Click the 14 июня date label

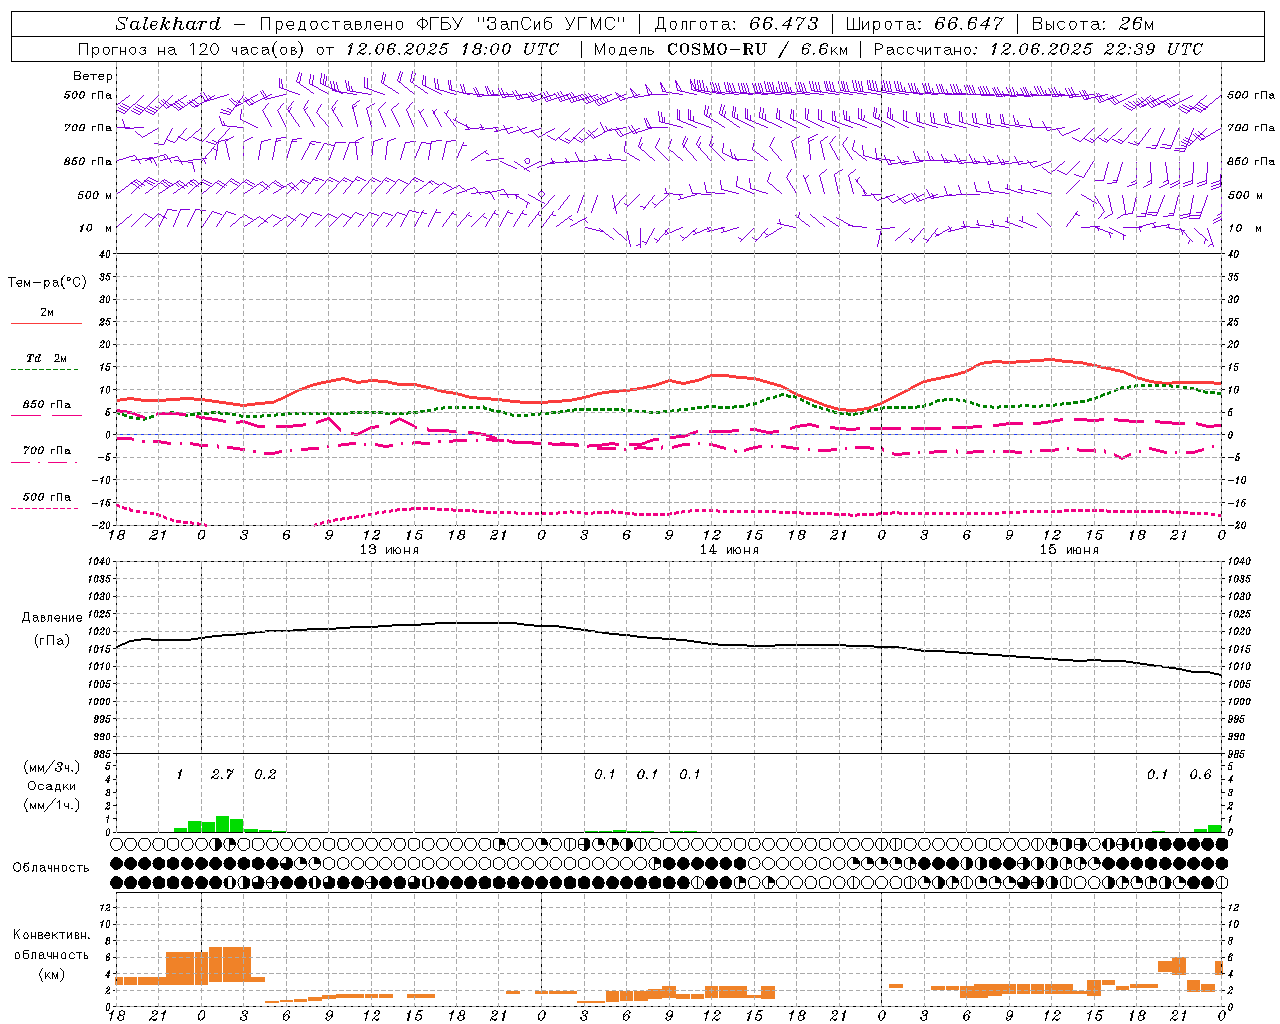click(729, 550)
